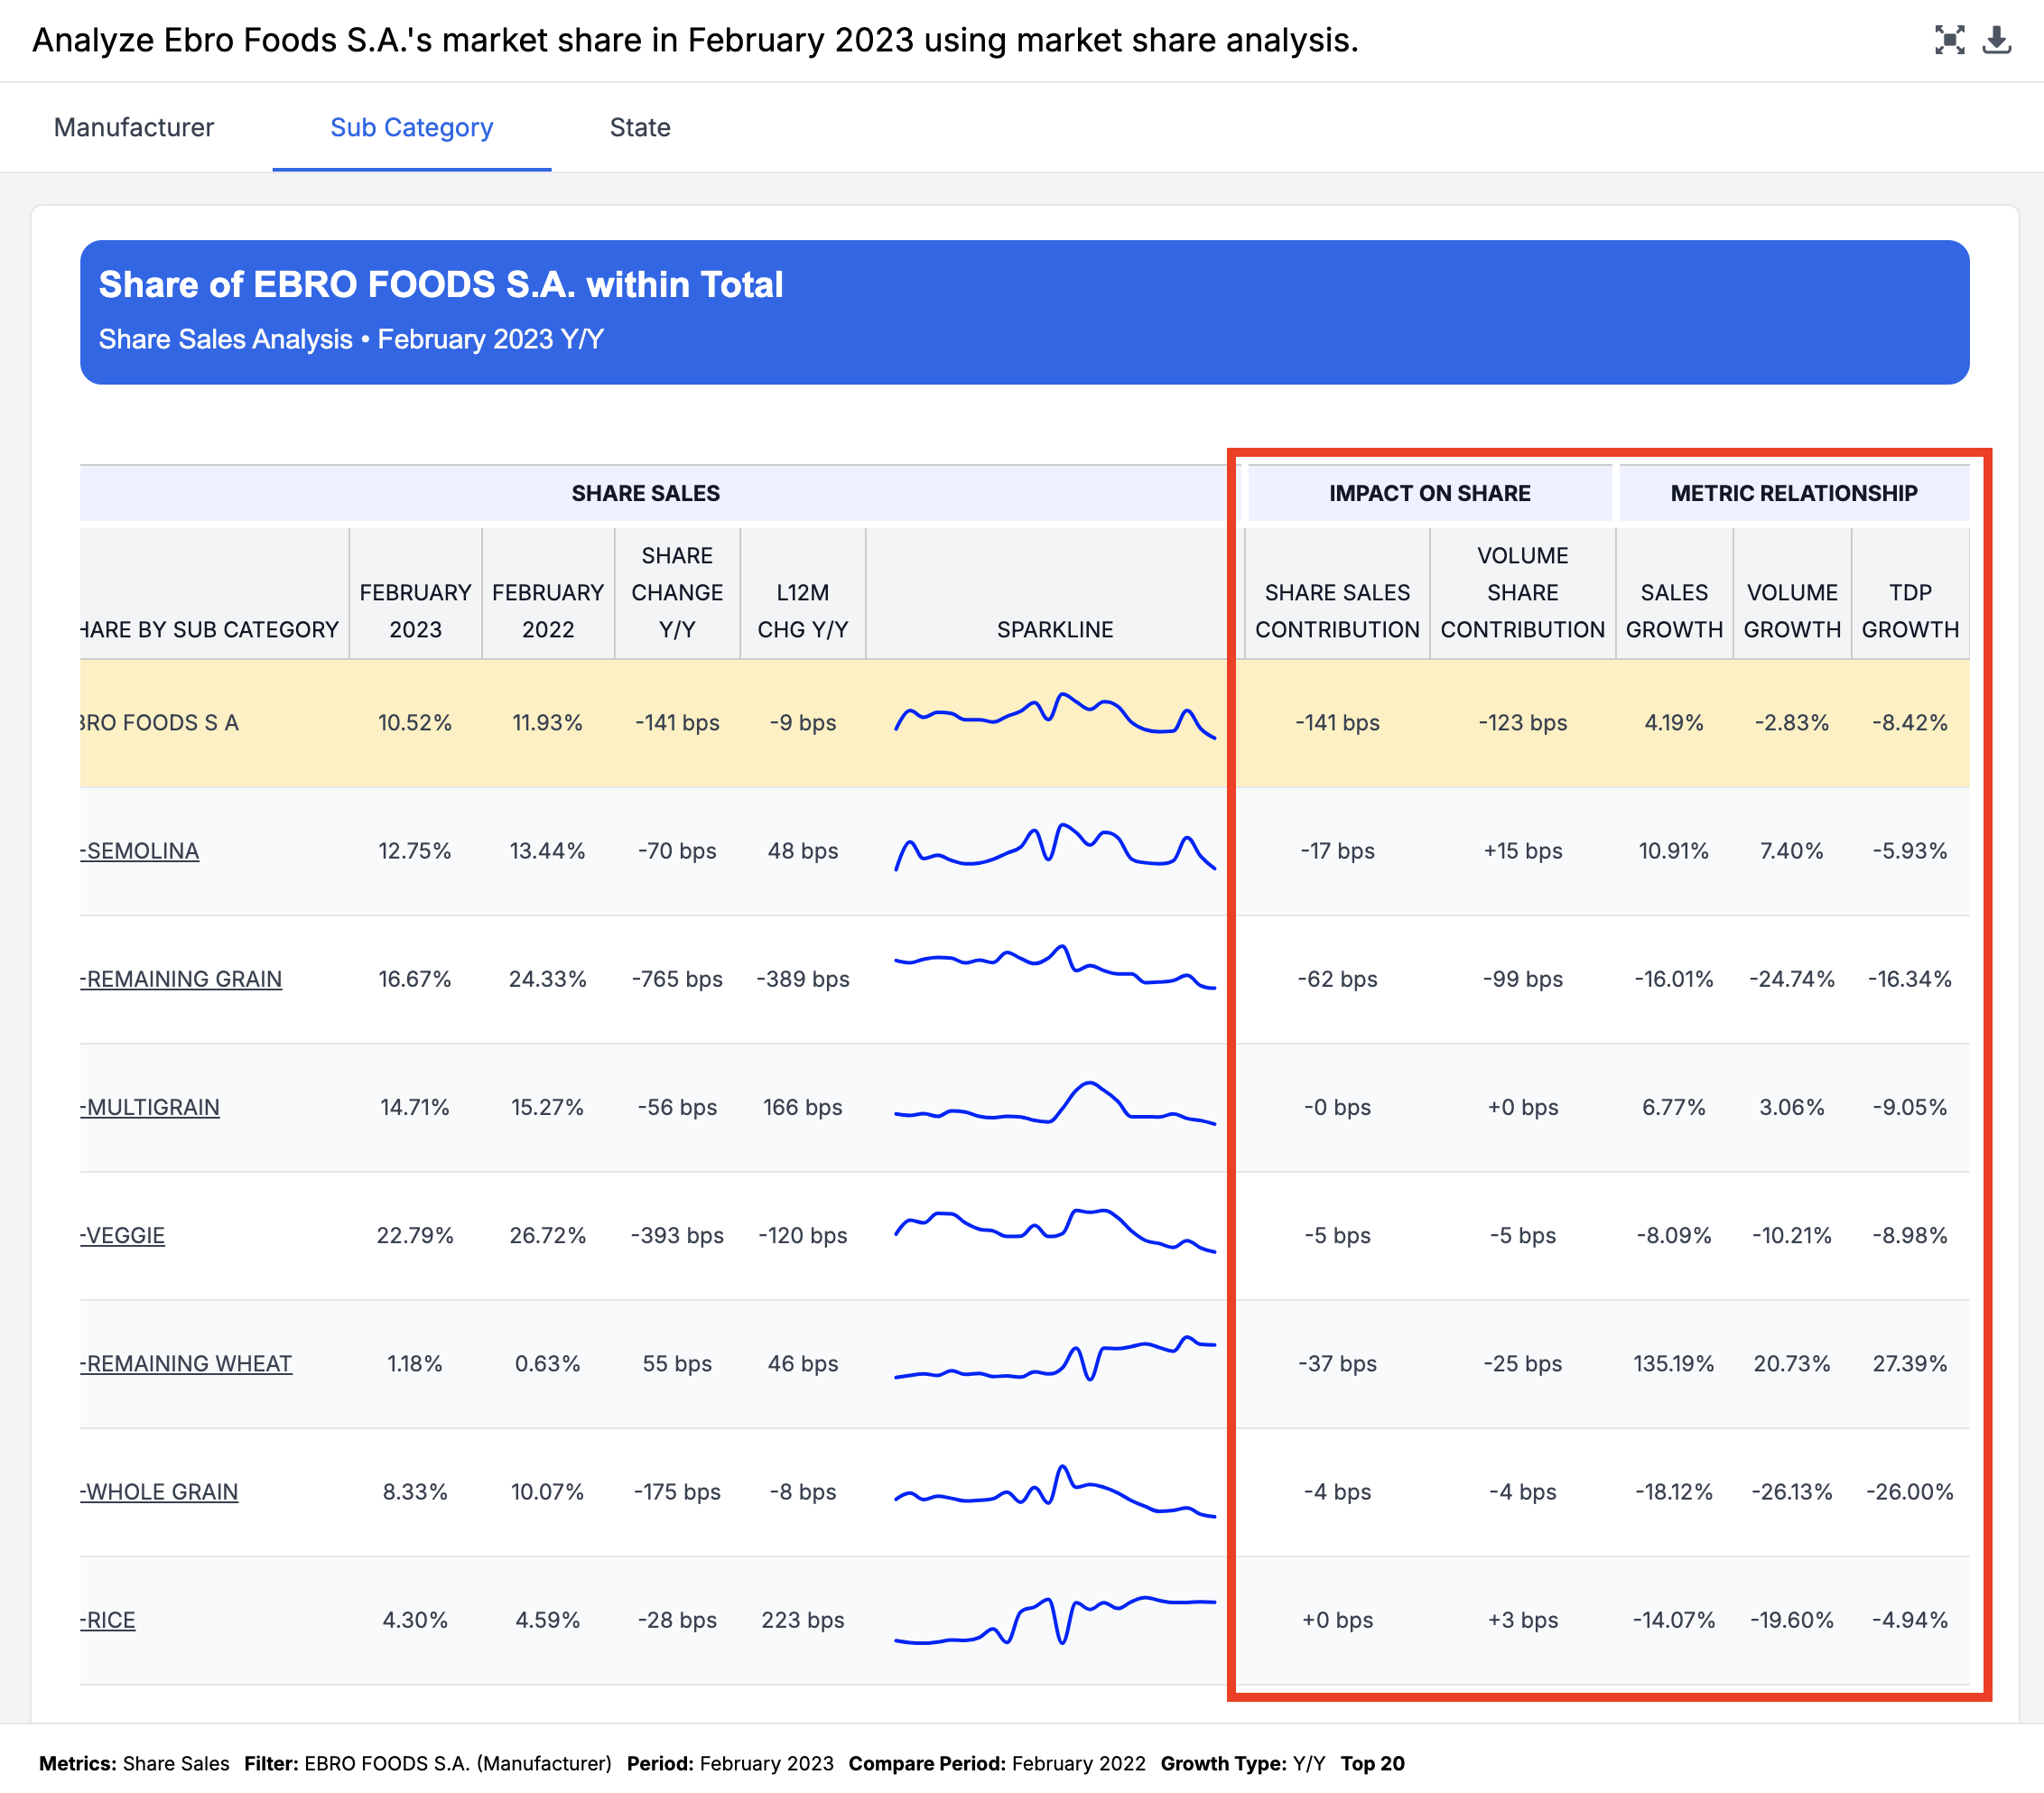
Task: Switch to the Manufacturer tab
Action: [x=134, y=127]
